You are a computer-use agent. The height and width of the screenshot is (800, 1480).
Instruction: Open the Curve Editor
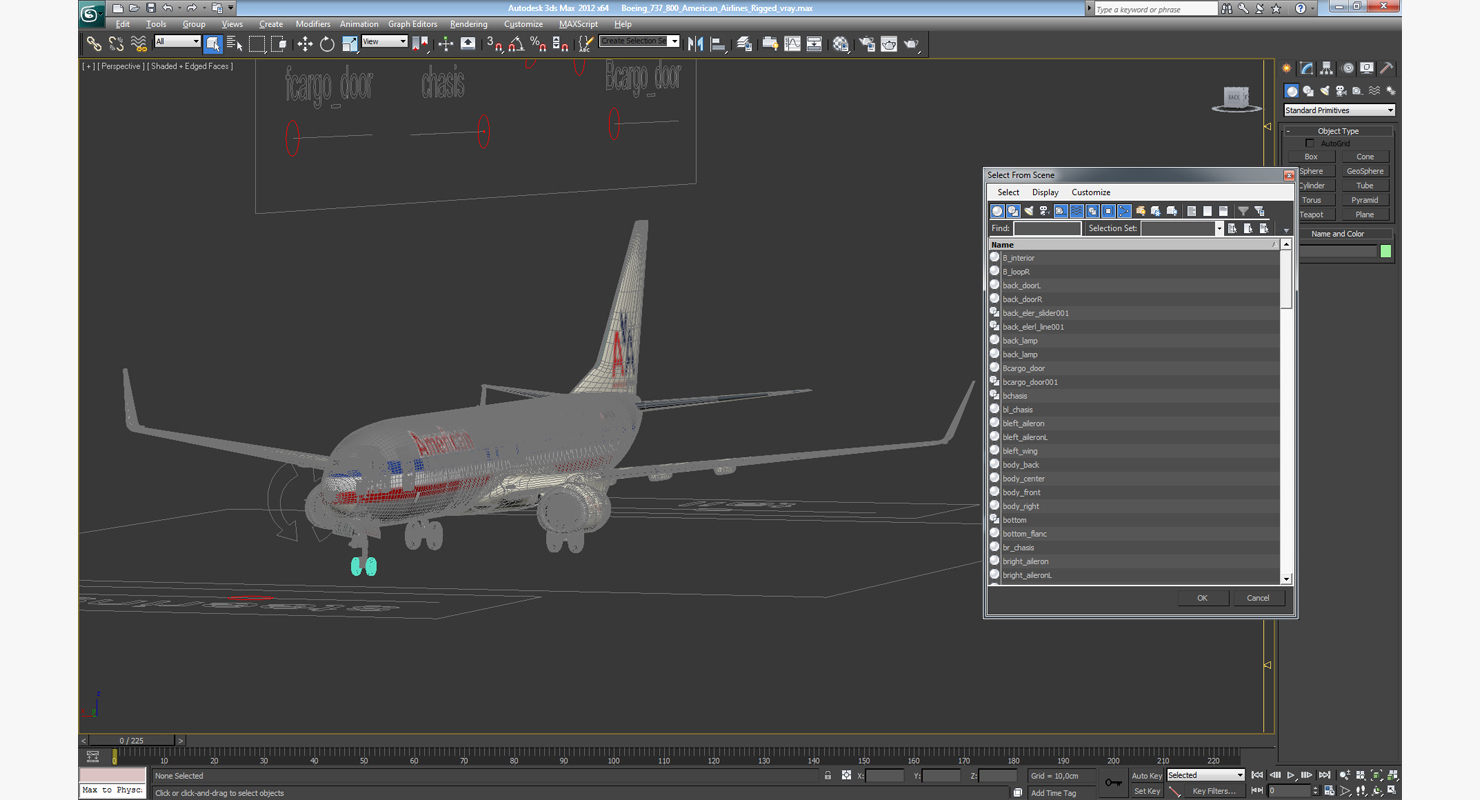[792, 43]
